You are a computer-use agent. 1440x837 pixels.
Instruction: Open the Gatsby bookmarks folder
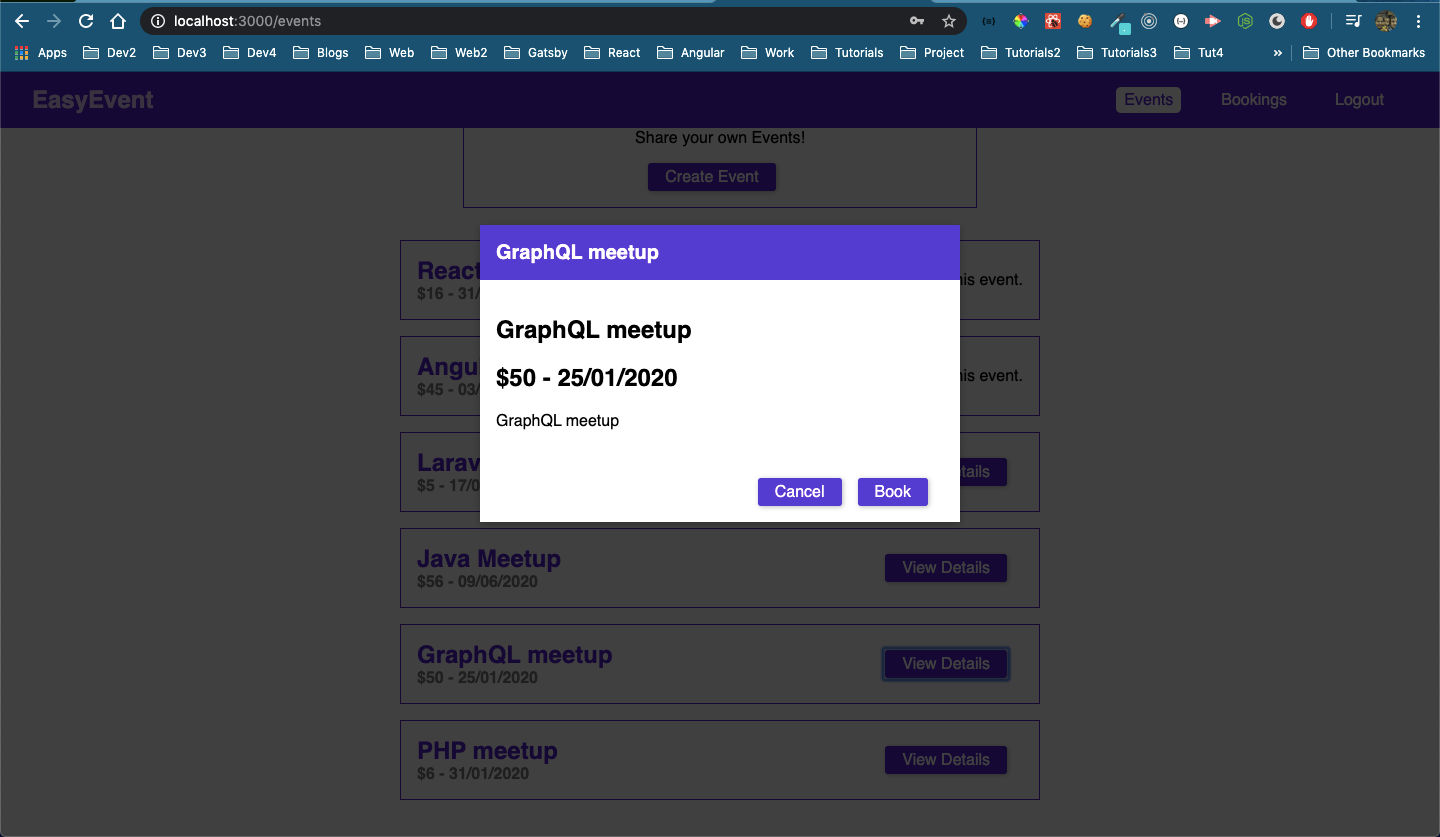point(536,53)
